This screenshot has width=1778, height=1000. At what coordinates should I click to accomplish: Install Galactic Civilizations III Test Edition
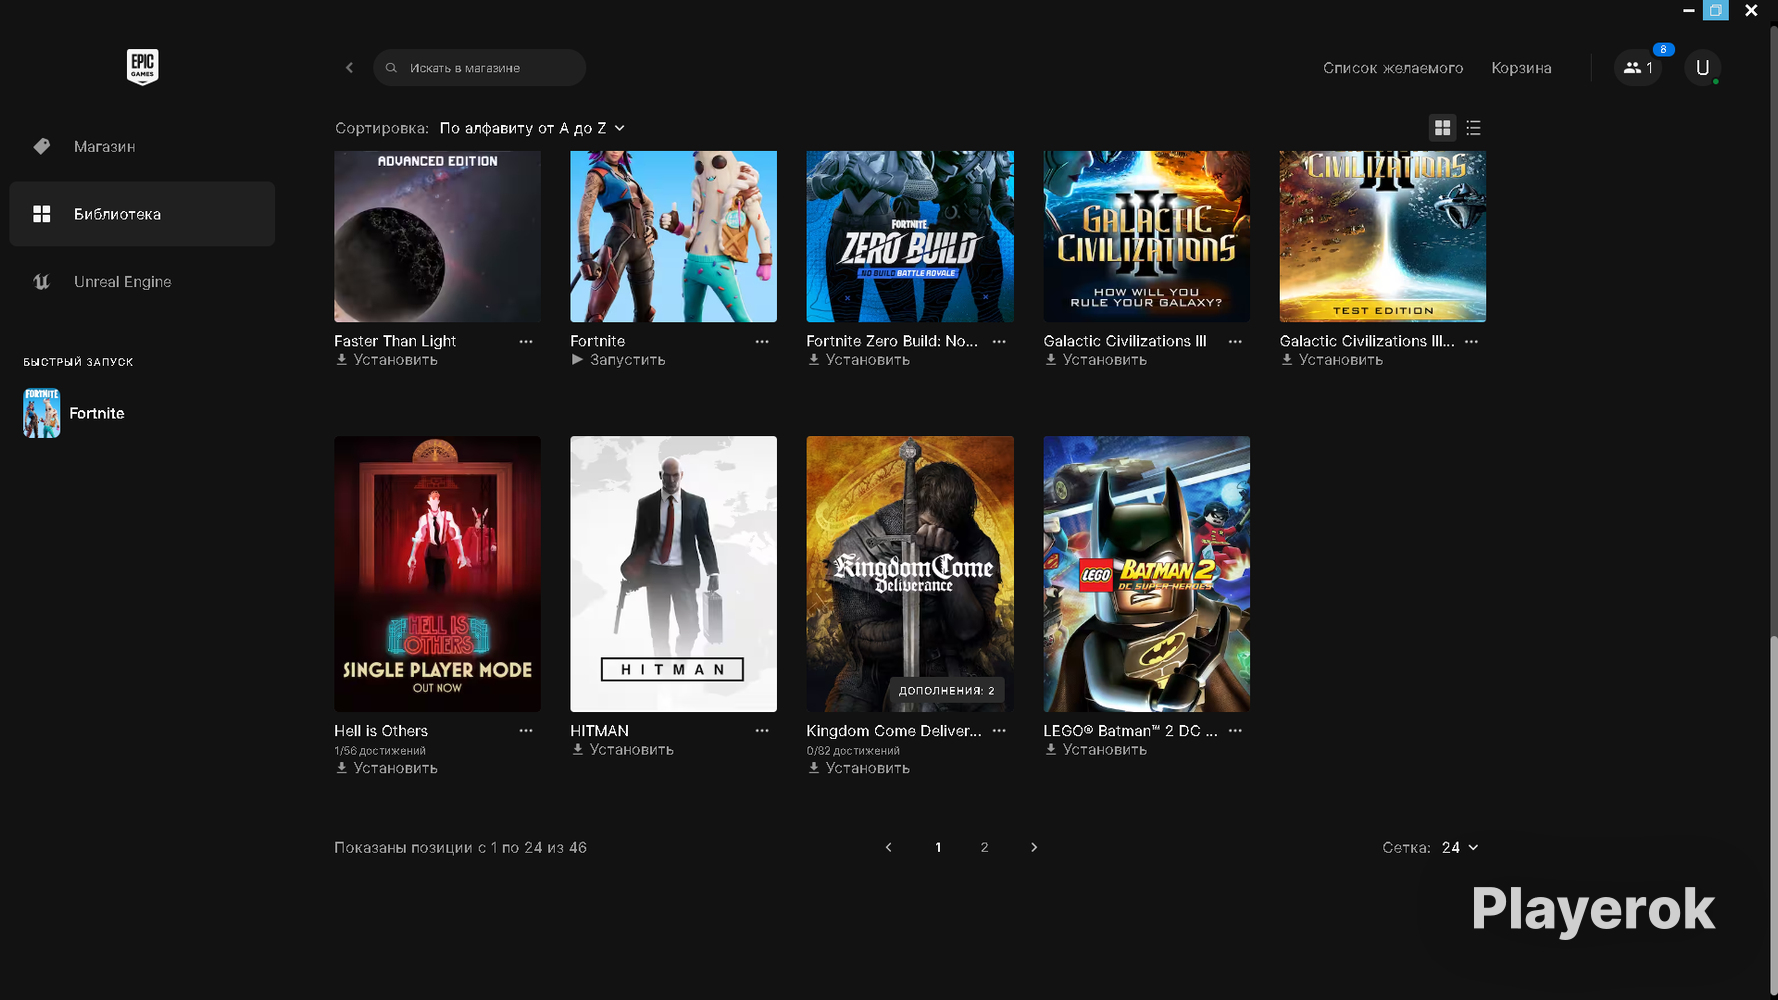coord(1332,360)
